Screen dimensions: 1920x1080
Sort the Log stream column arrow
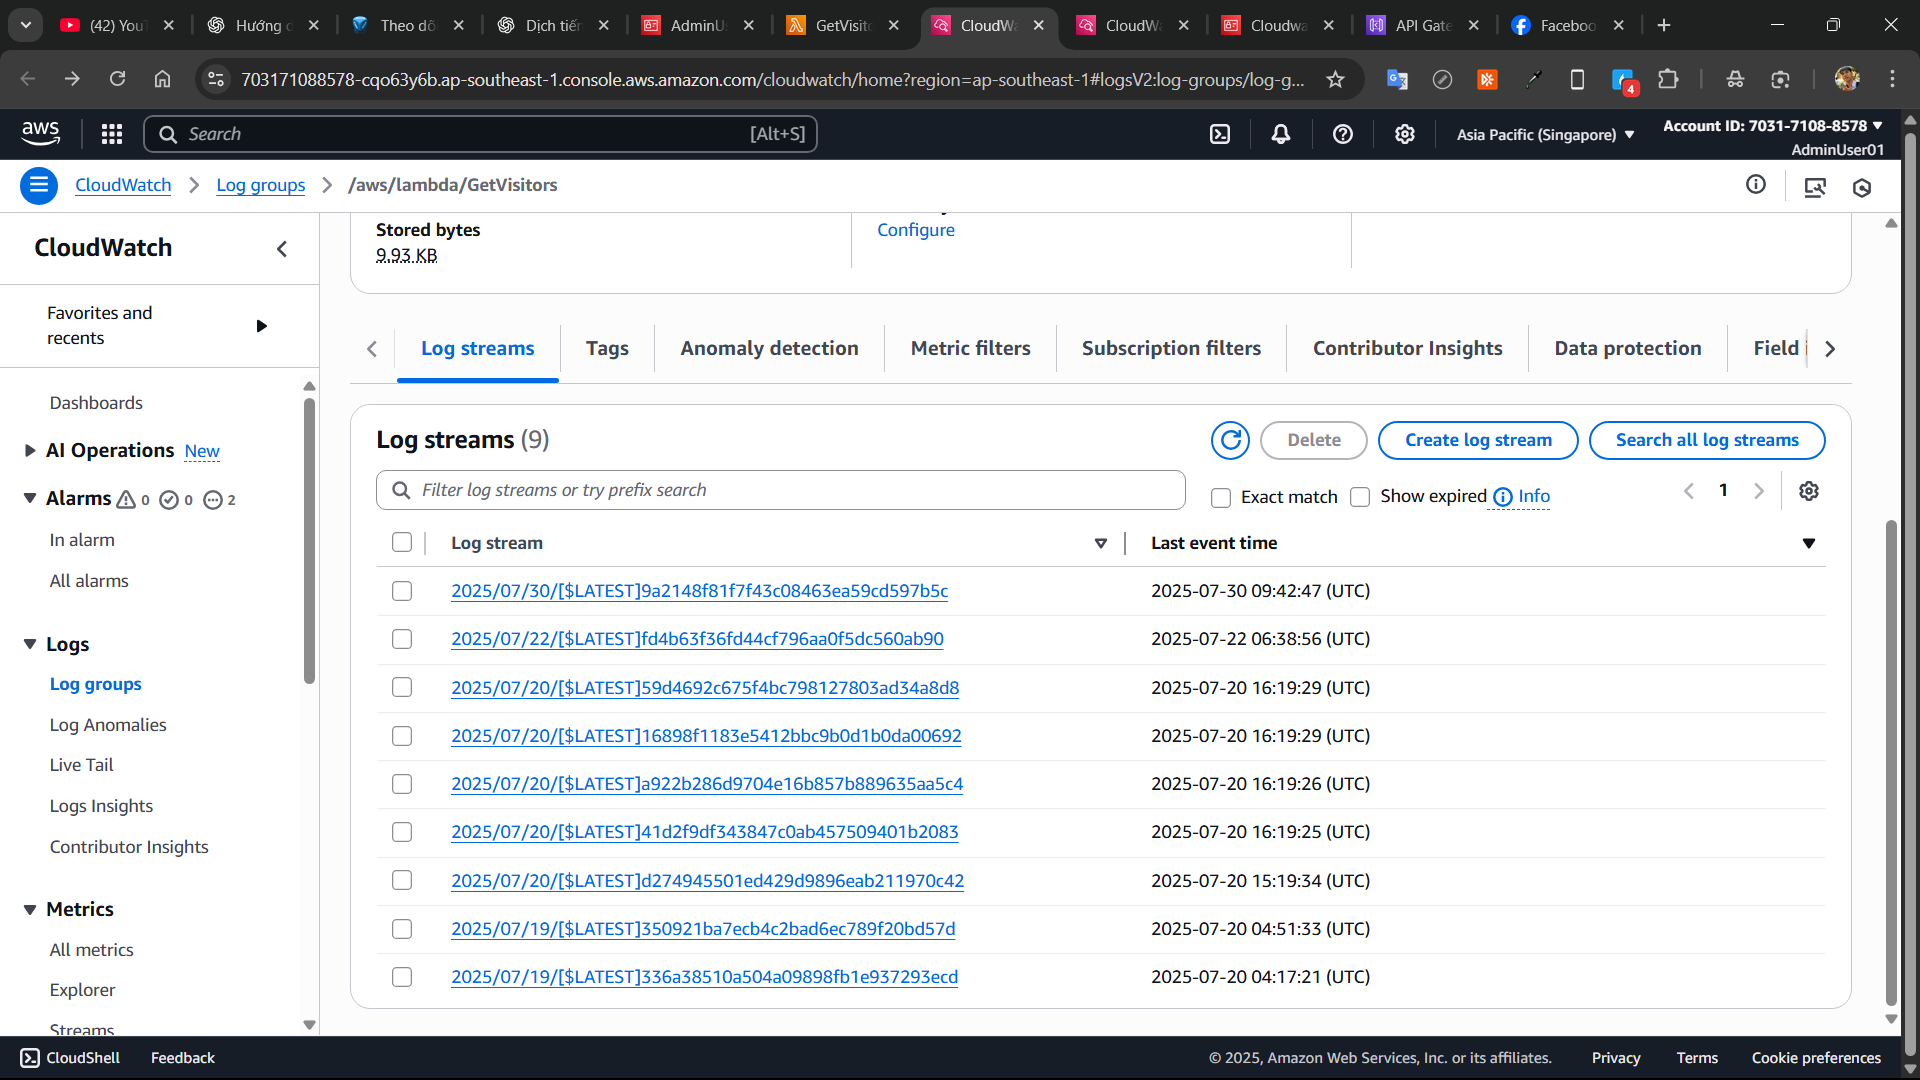click(x=1101, y=543)
